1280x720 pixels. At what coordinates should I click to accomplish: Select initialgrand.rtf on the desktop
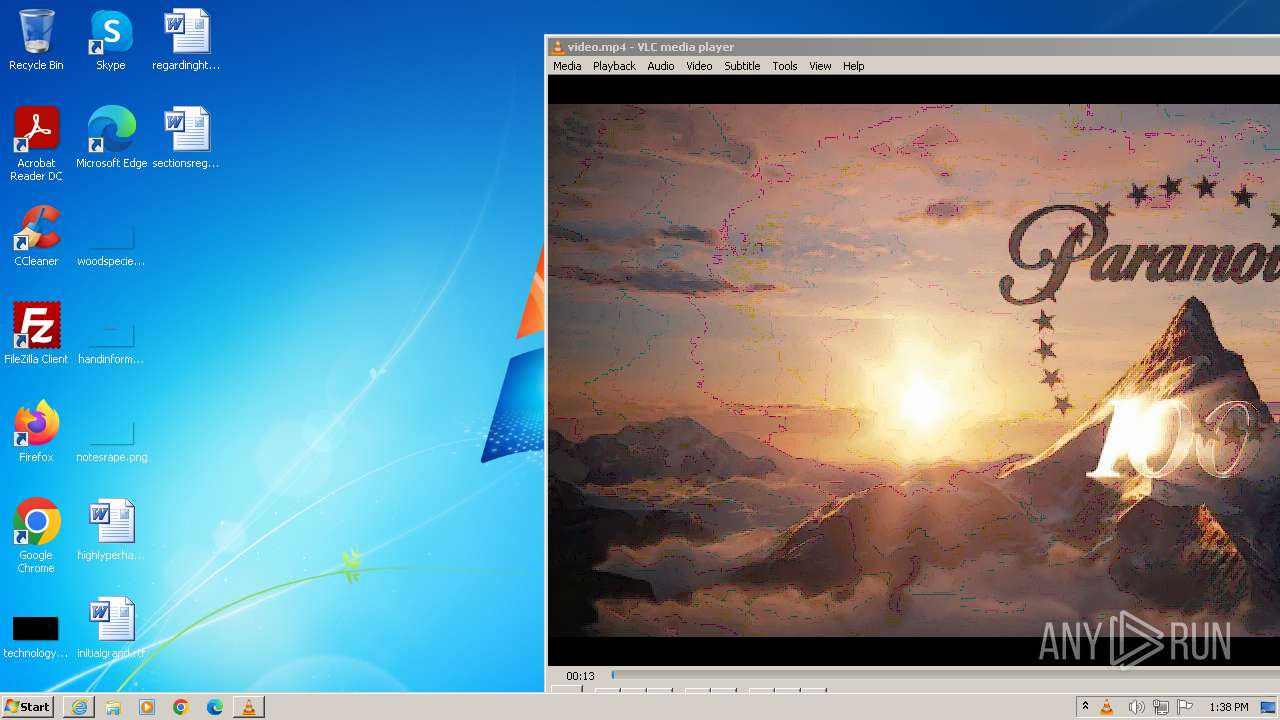[x=111, y=628]
